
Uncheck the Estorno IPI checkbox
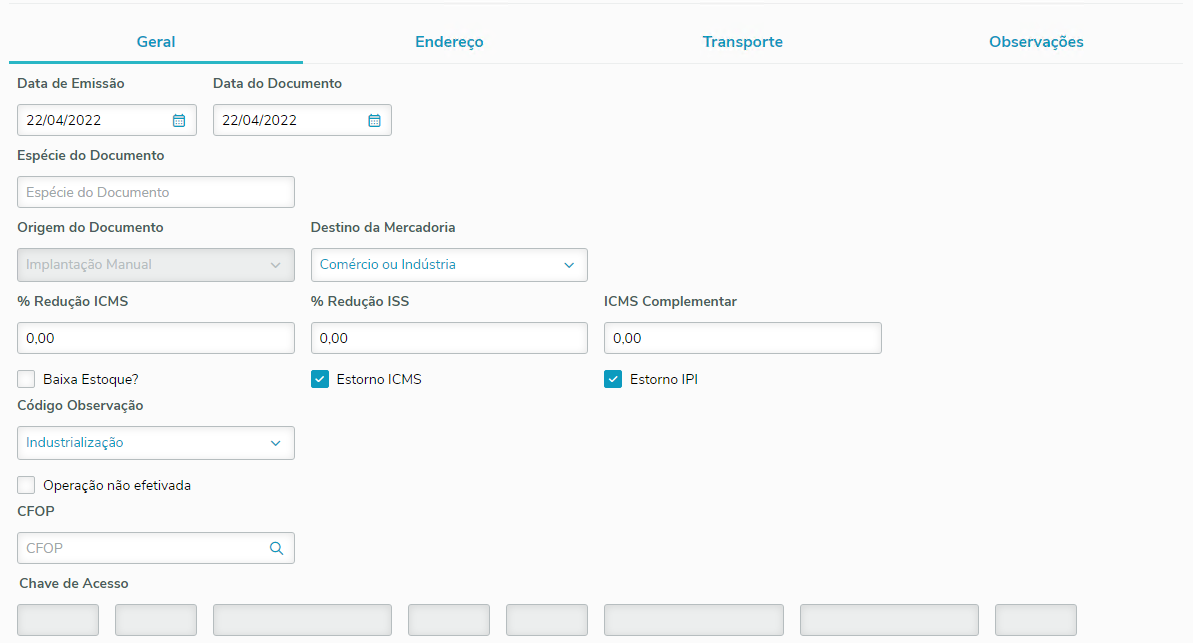[613, 379]
